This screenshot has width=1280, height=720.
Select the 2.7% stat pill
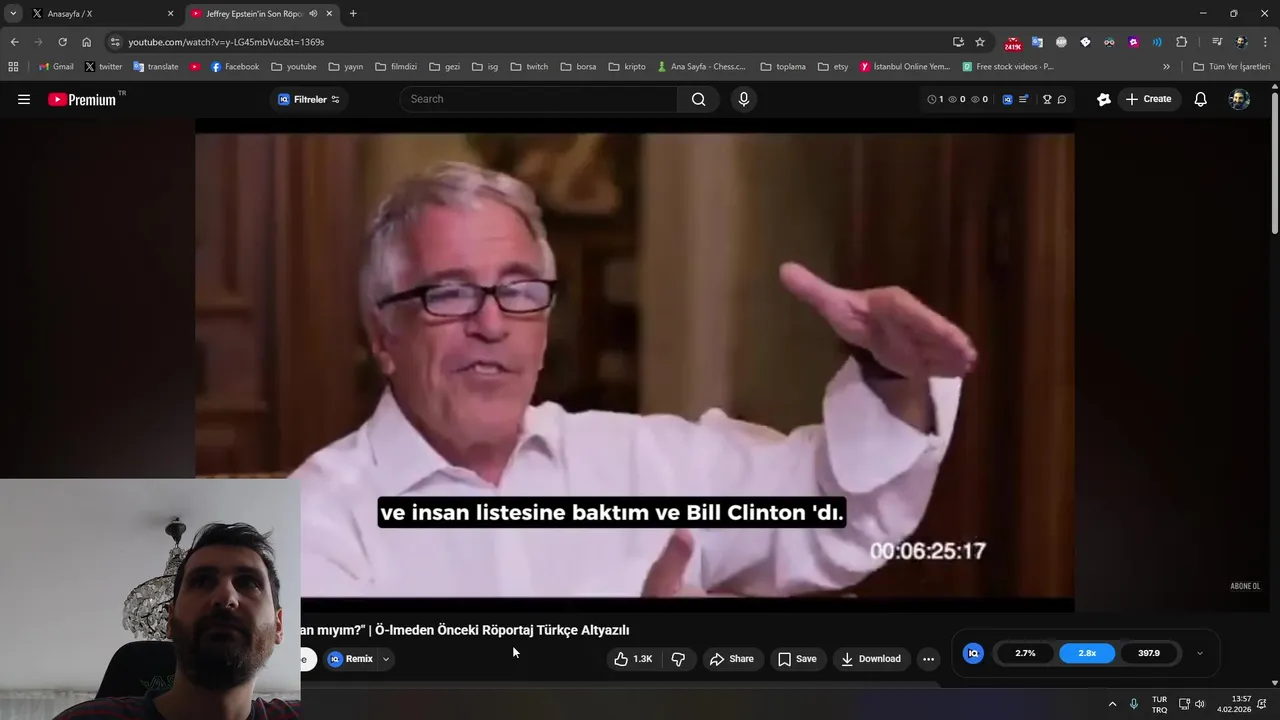pyautogui.click(x=1025, y=653)
